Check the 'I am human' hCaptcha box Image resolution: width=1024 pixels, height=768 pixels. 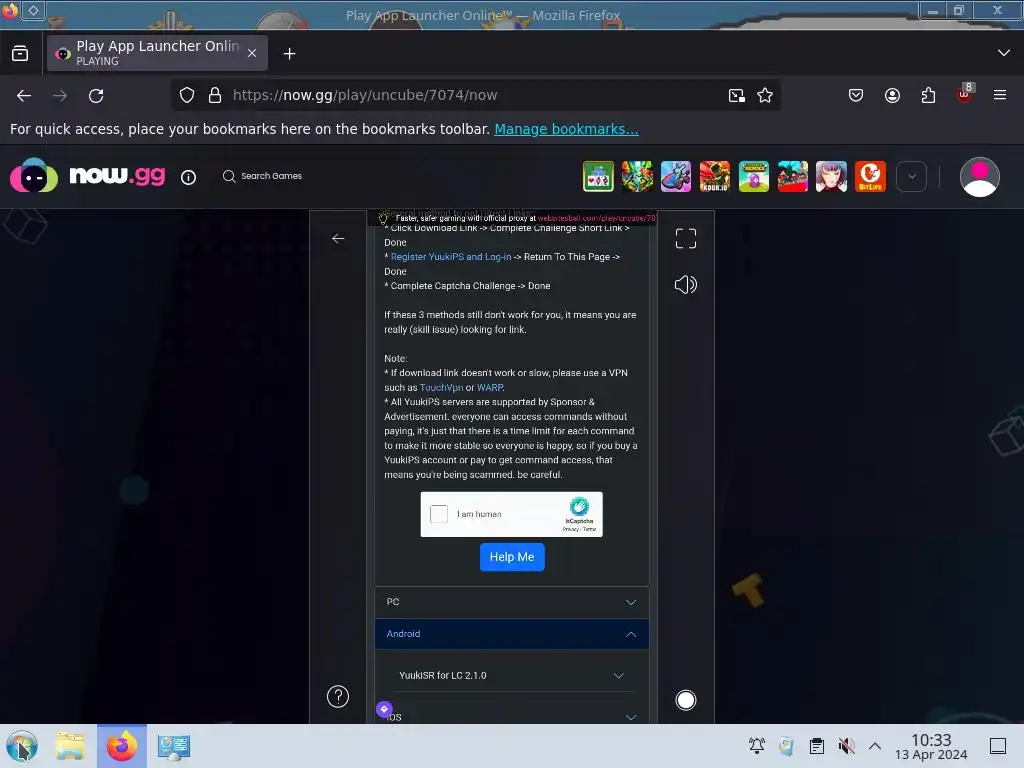pos(439,514)
